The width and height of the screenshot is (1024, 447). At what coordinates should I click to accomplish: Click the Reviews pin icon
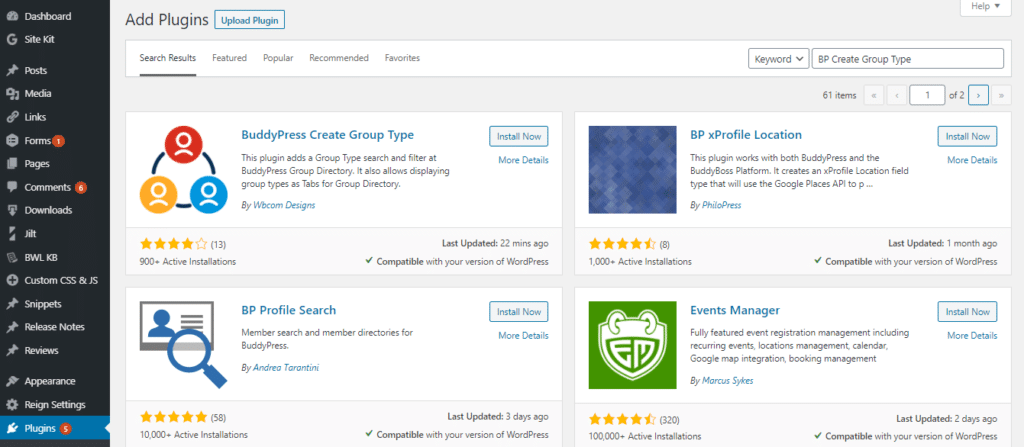(12, 350)
